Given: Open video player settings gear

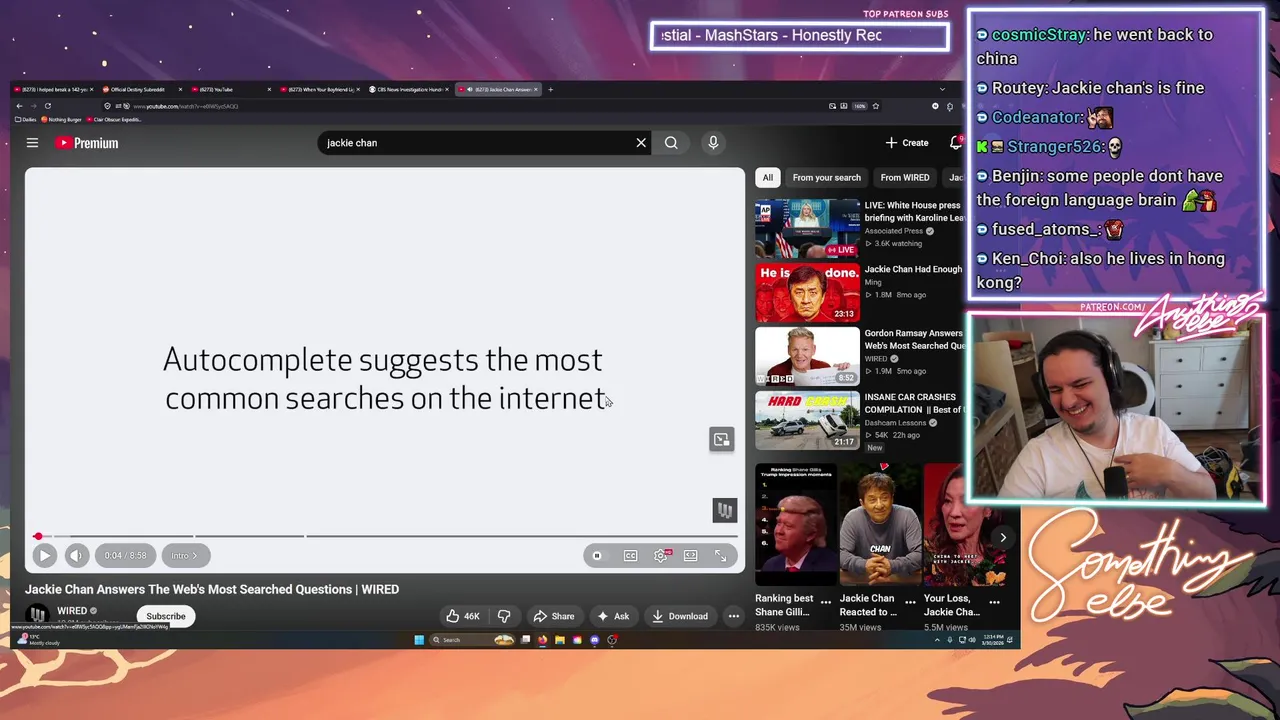Looking at the screenshot, I should [x=661, y=556].
